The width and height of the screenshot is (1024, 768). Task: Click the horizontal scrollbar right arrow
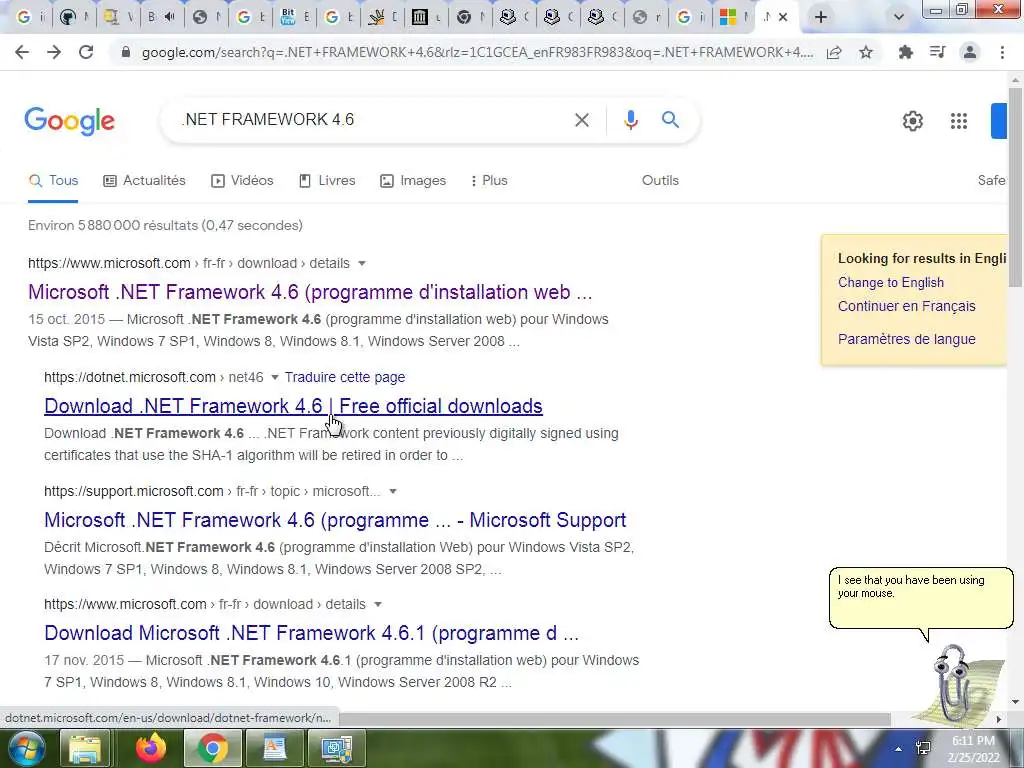[999, 719]
